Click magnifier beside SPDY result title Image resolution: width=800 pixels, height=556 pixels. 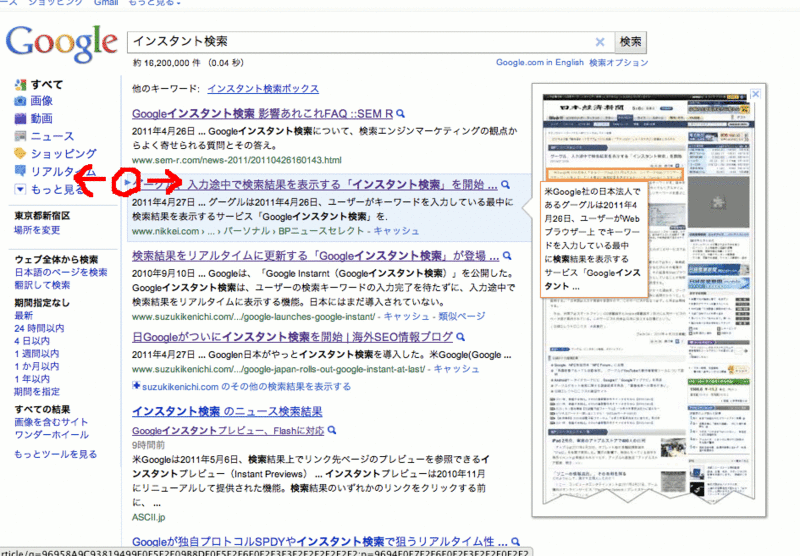tap(515, 542)
